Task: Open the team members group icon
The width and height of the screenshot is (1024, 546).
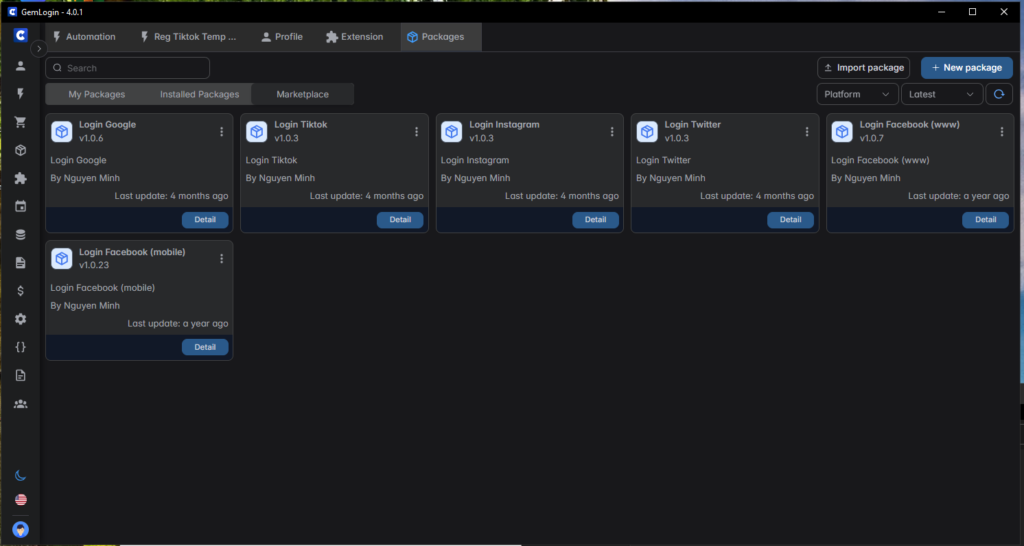Action: 20,404
